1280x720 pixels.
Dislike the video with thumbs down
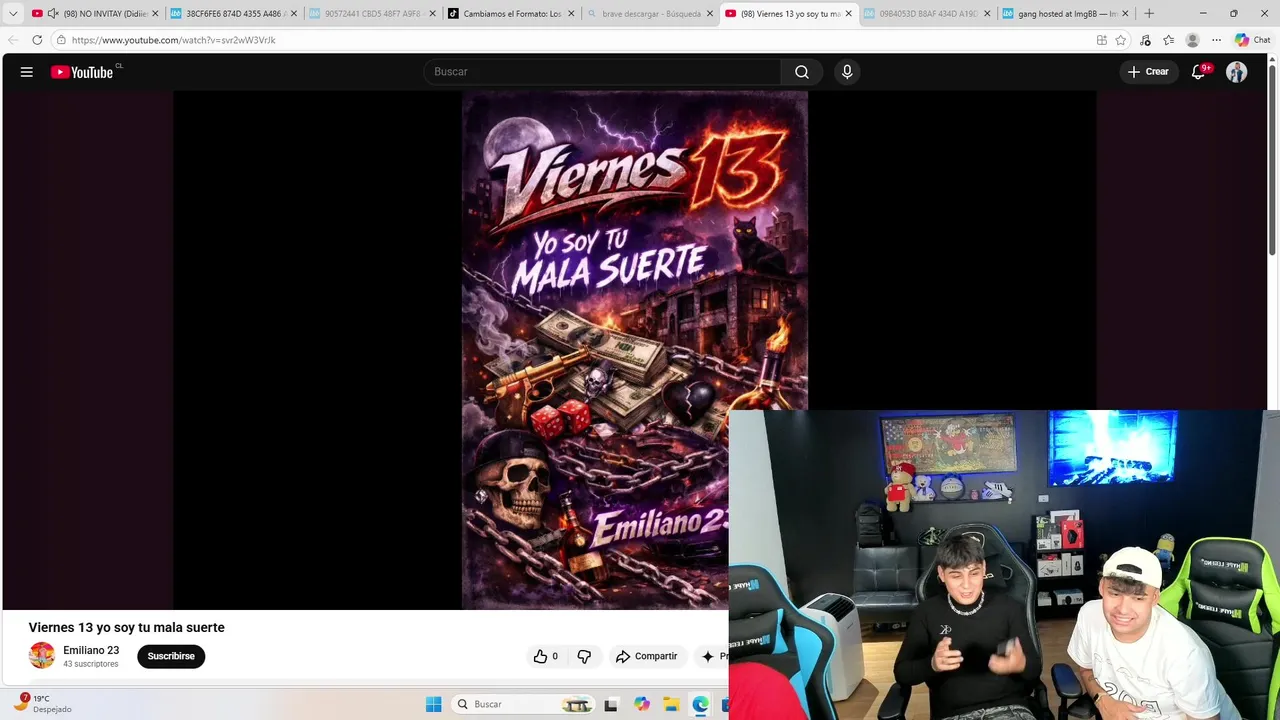tap(584, 656)
